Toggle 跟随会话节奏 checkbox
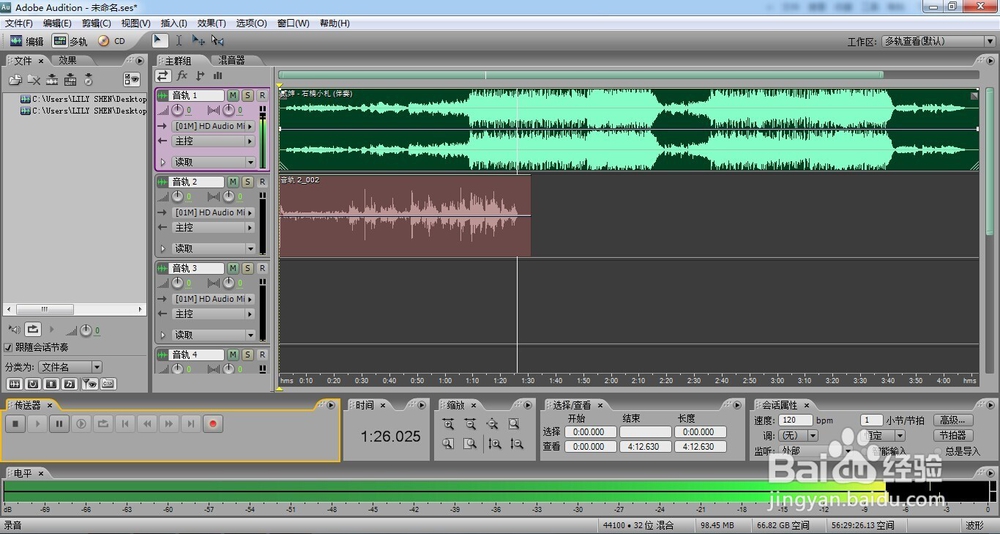The width and height of the screenshot is (1000, 534). coord(8,348)
